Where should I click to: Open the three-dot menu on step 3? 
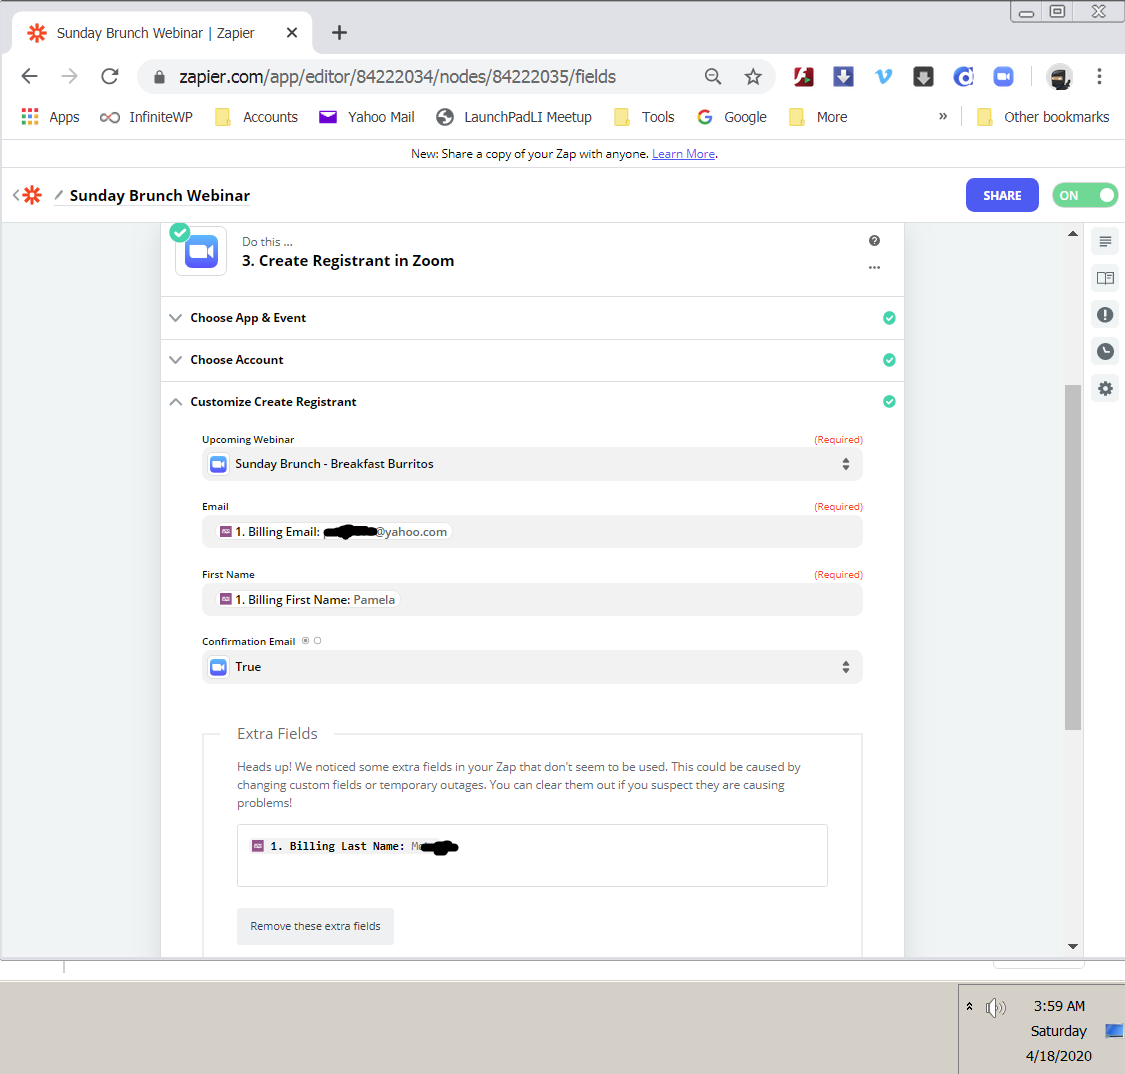[874, 268]
